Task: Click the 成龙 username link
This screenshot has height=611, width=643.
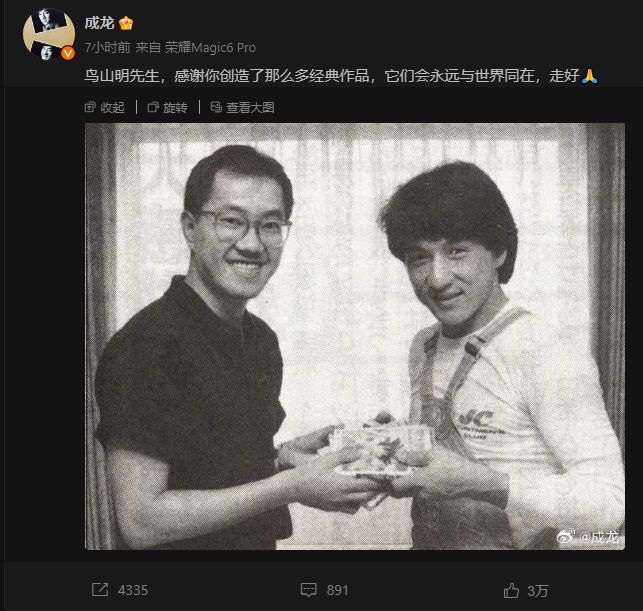Action: pyautogui.click(x=99, y=23)
